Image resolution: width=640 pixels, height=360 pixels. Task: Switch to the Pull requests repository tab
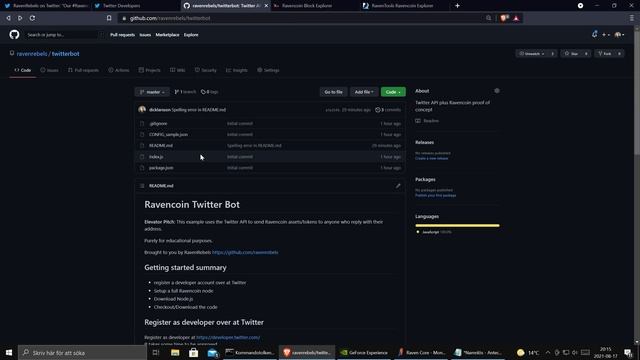tap(83, 70)
